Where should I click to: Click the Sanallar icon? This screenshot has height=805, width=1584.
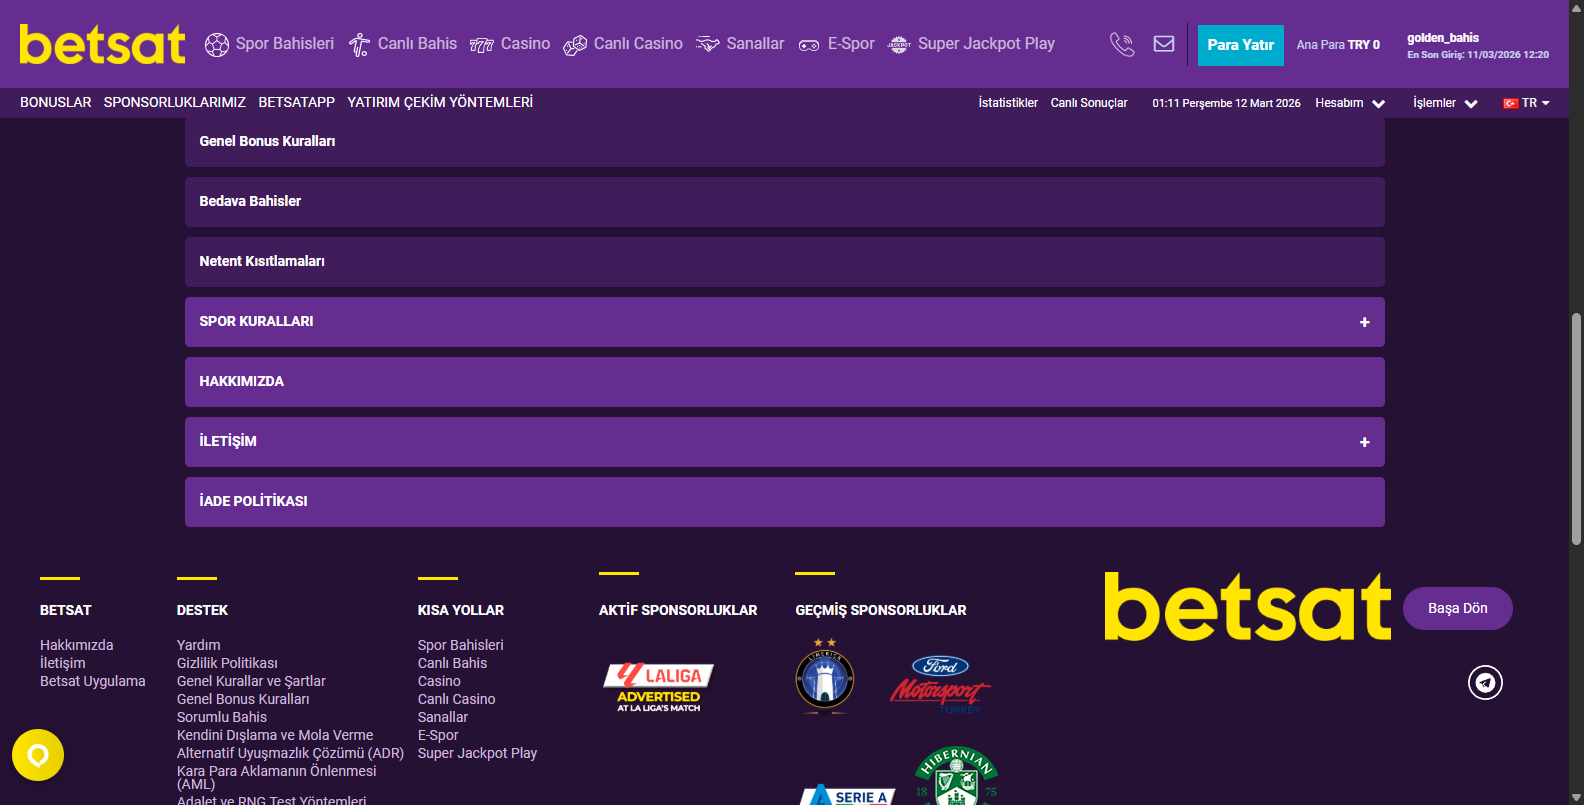tap(708, 44)
